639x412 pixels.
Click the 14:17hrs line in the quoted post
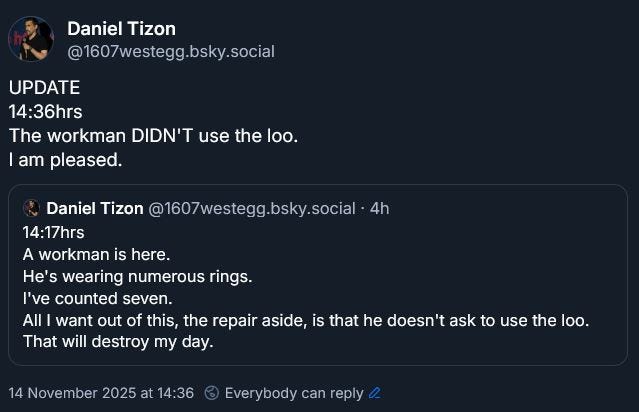[x=53, y=231]
